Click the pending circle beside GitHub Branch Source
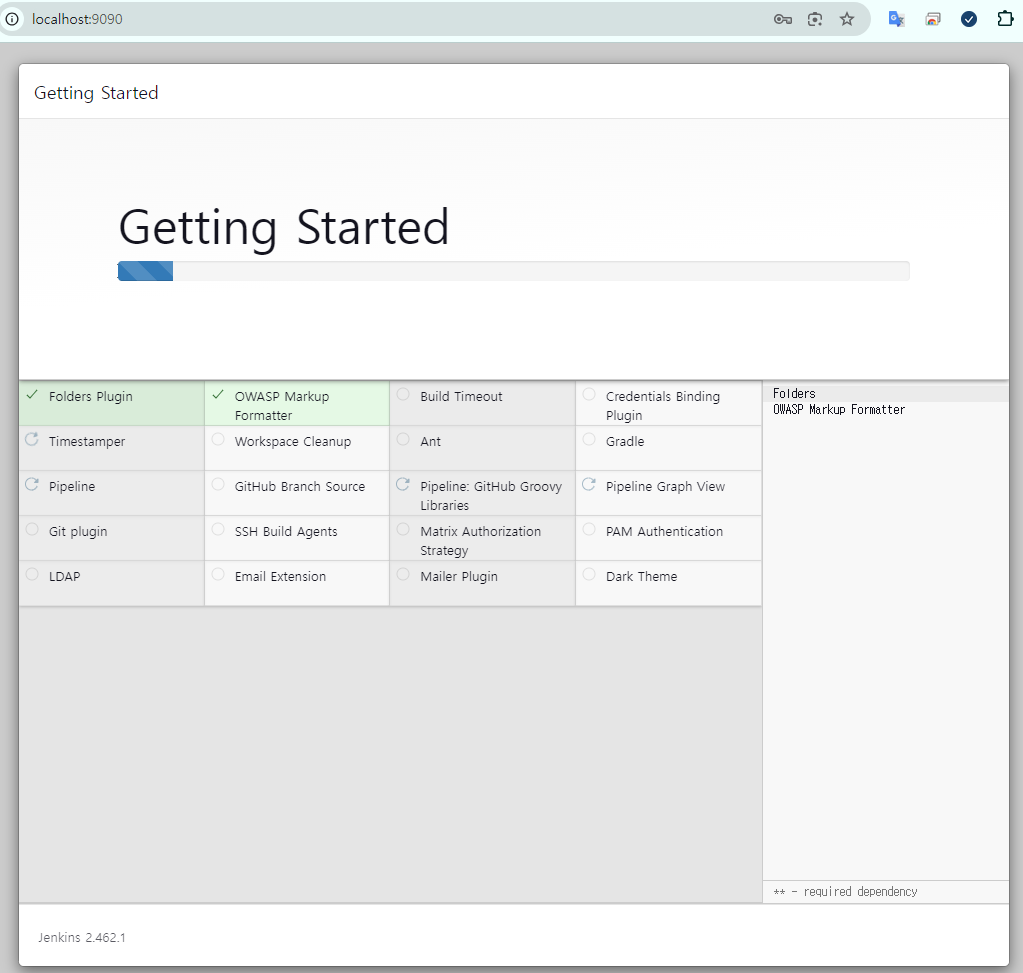Image resolution: width=1023 pixels, height=973 pixels. tap(218, 485)
